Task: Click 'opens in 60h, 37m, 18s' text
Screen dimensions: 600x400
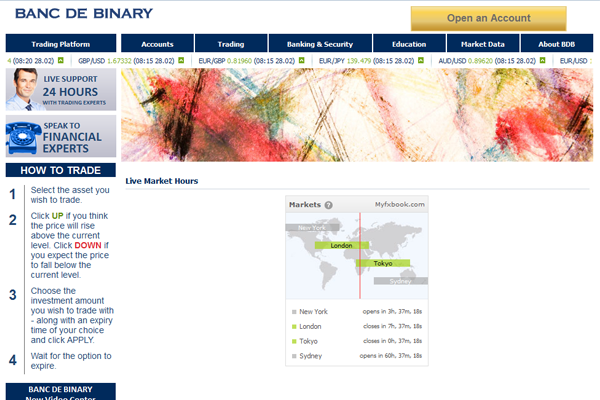Action: (x=391, y=356)
